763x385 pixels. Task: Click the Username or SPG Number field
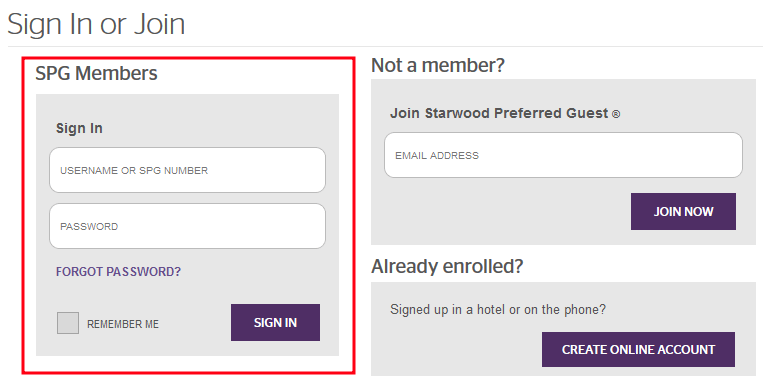[187, 170]
